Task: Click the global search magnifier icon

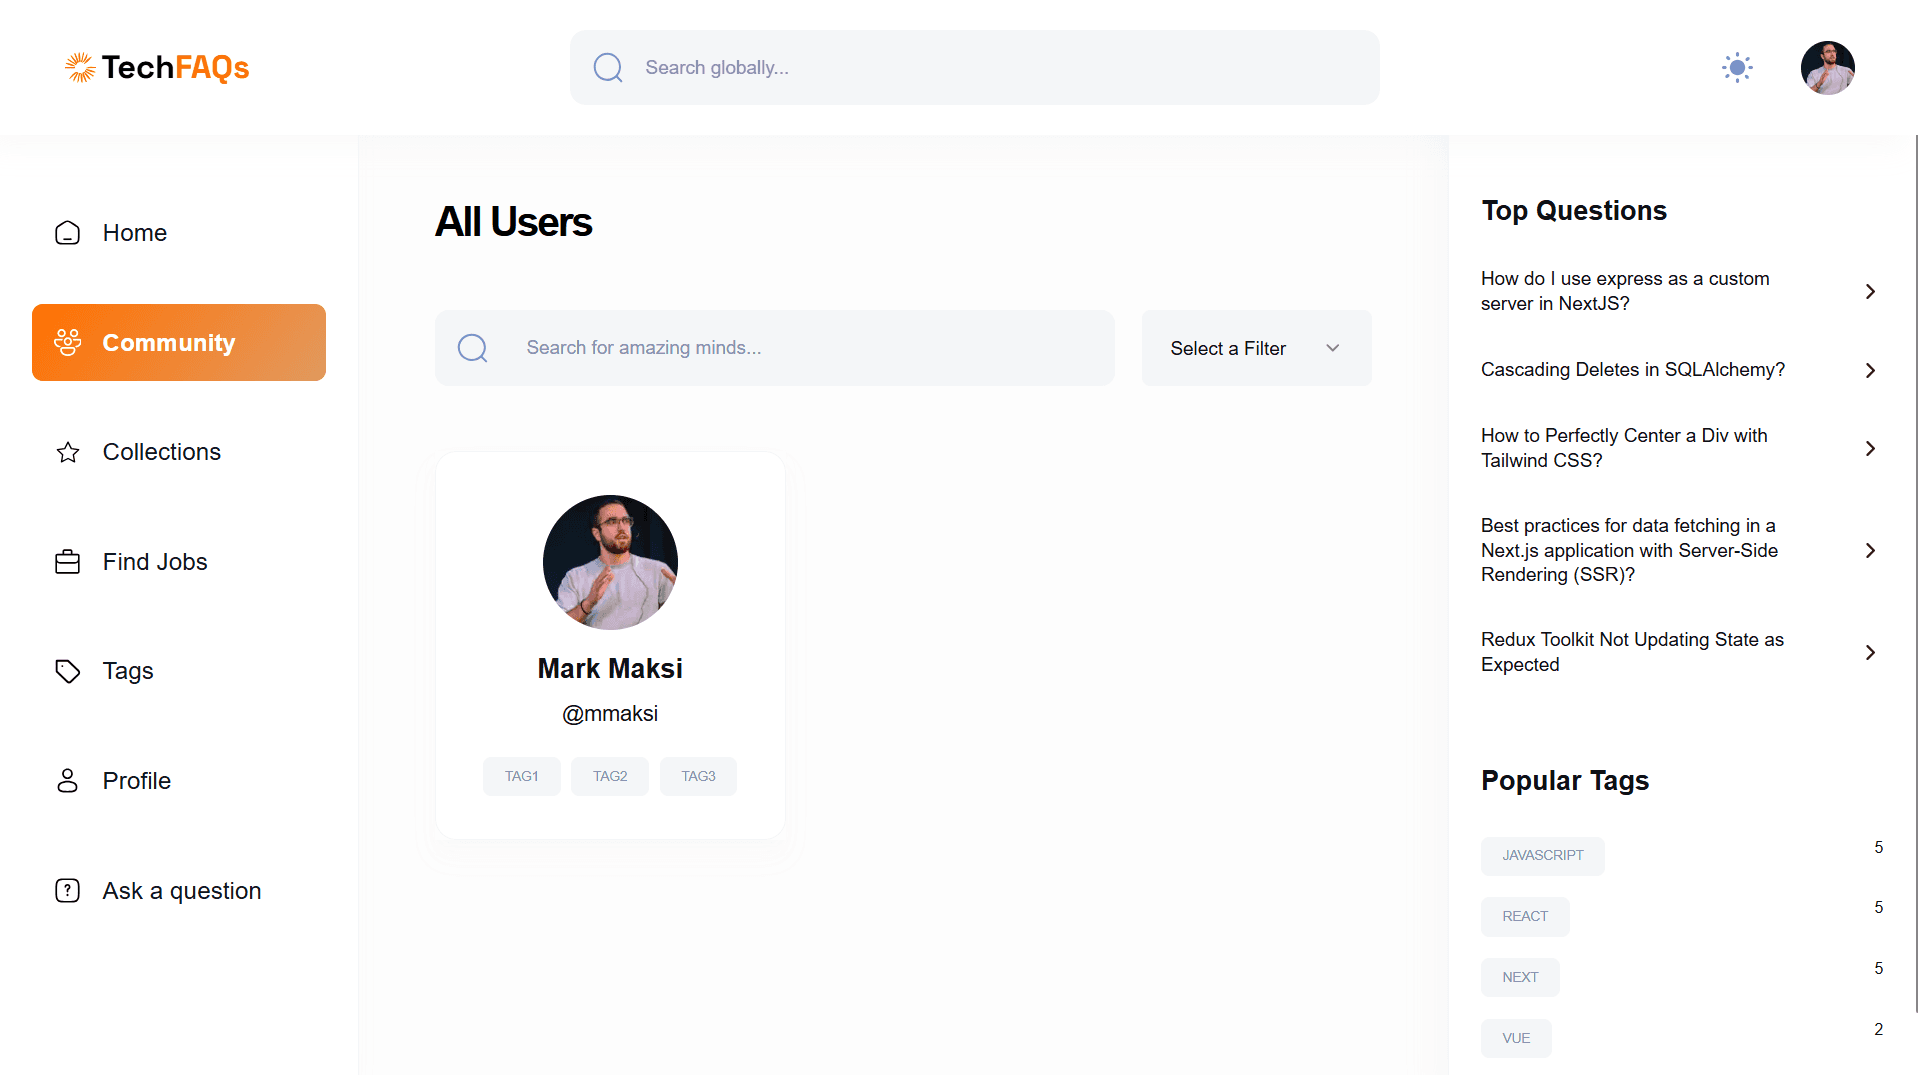Action: coord(608,68)
